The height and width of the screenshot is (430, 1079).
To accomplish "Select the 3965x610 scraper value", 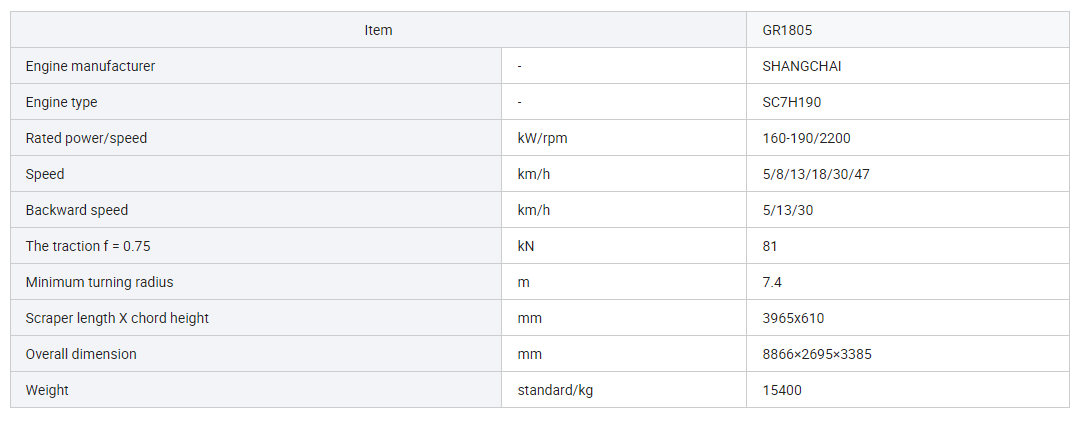I will [x=793, y=318].
